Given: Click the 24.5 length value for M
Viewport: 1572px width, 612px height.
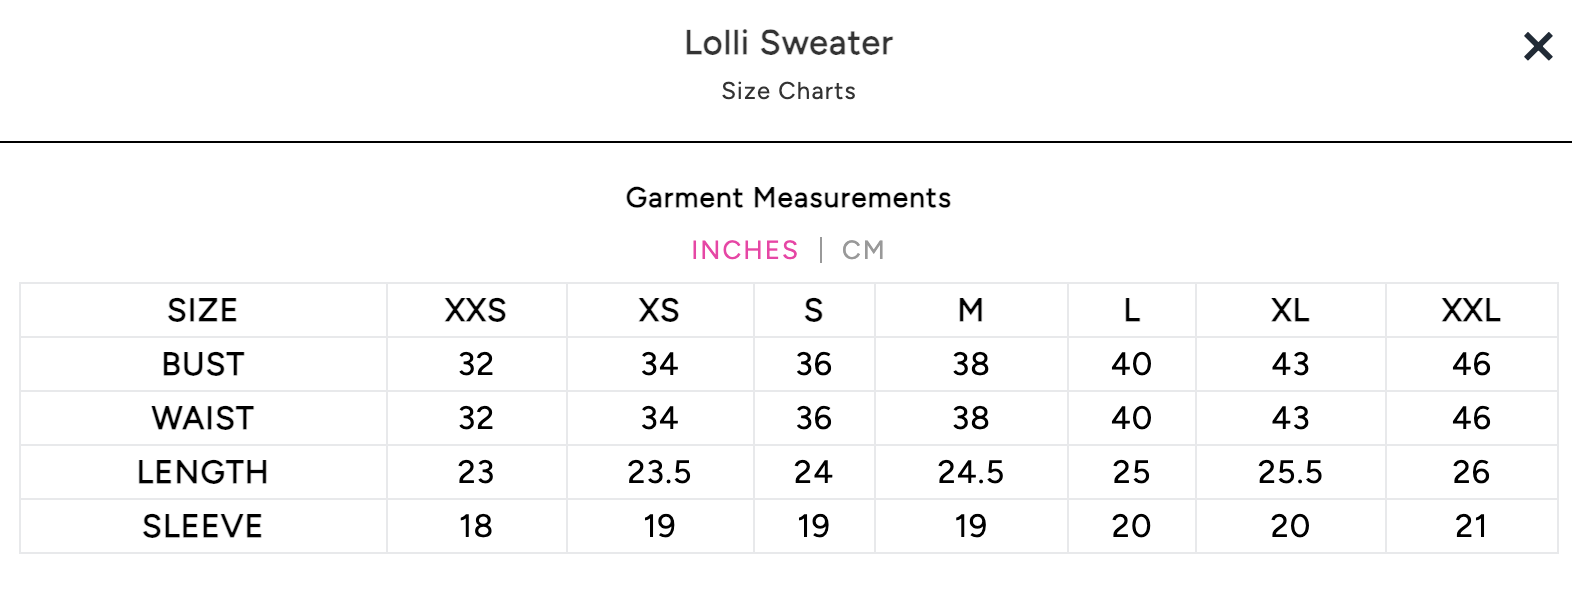Looking at the screenshot, I should click(970, 473).
